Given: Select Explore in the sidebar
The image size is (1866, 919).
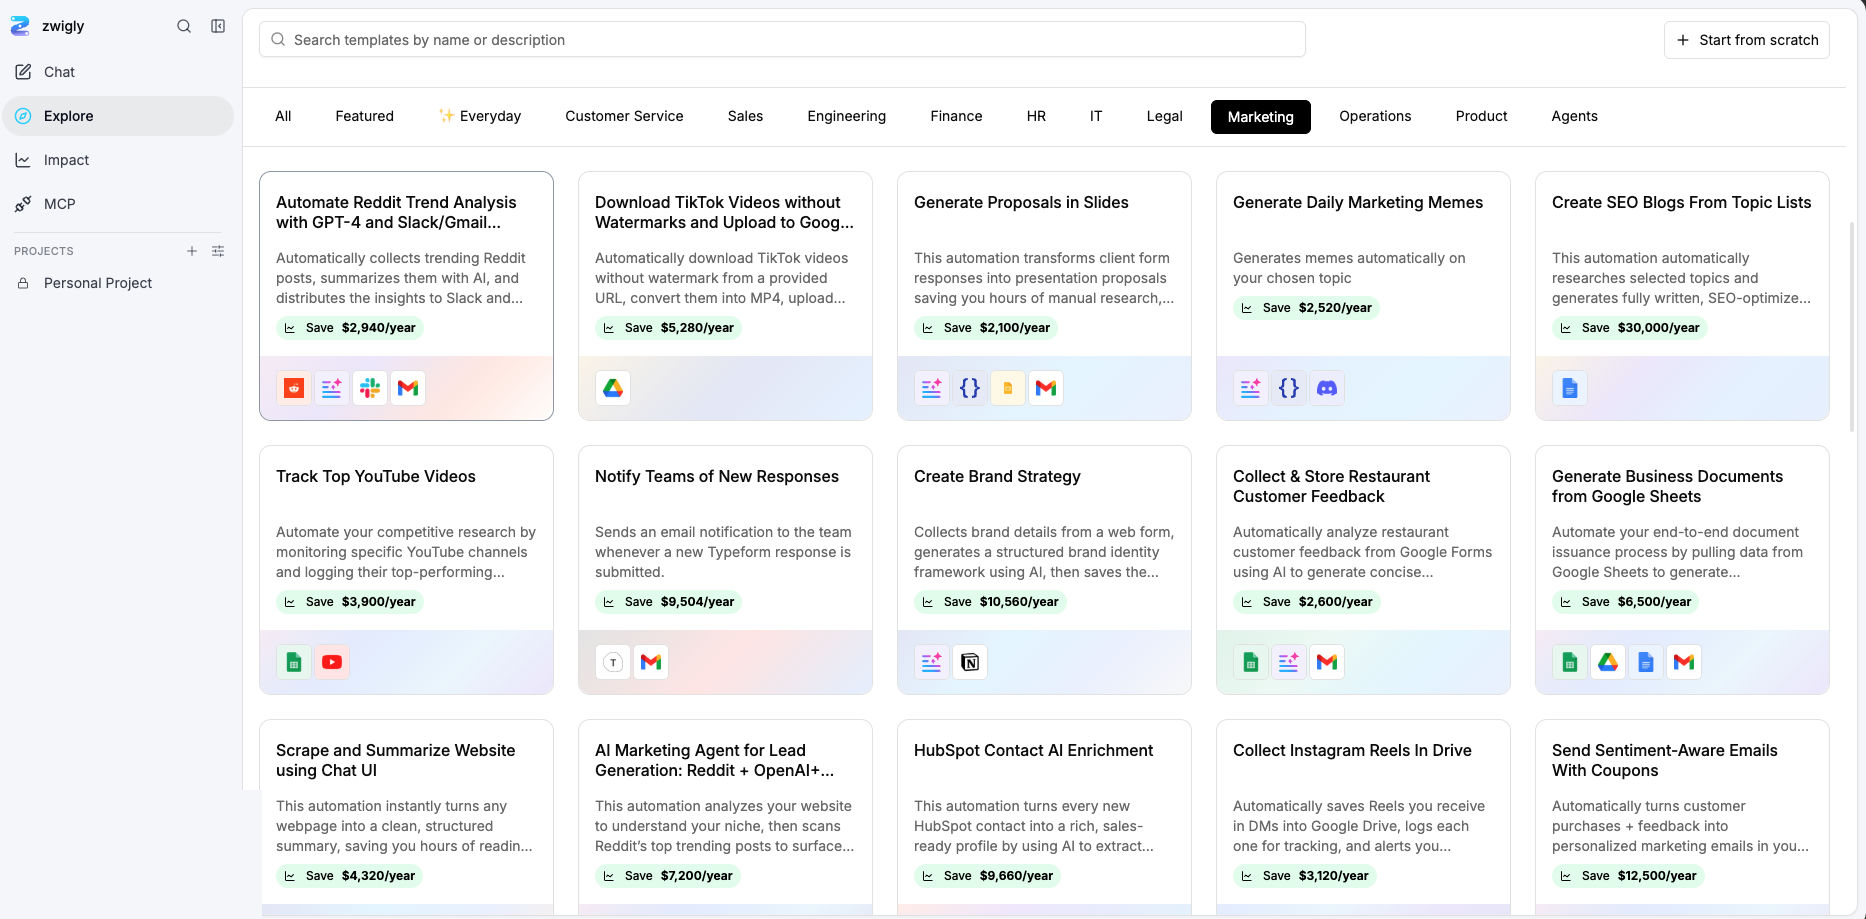Looking at the screenshot, I should pyautogui.click(x=118, y=116).
